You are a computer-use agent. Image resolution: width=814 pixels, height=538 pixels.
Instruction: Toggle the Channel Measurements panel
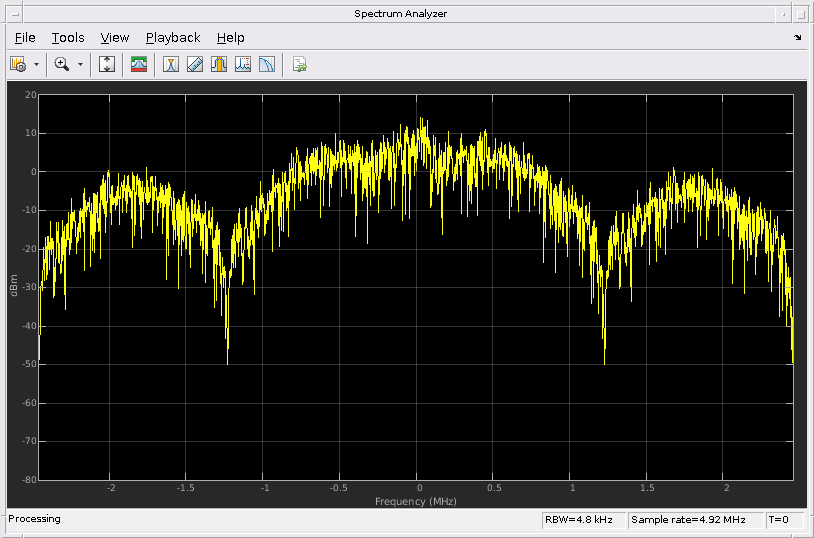(219, 64)
